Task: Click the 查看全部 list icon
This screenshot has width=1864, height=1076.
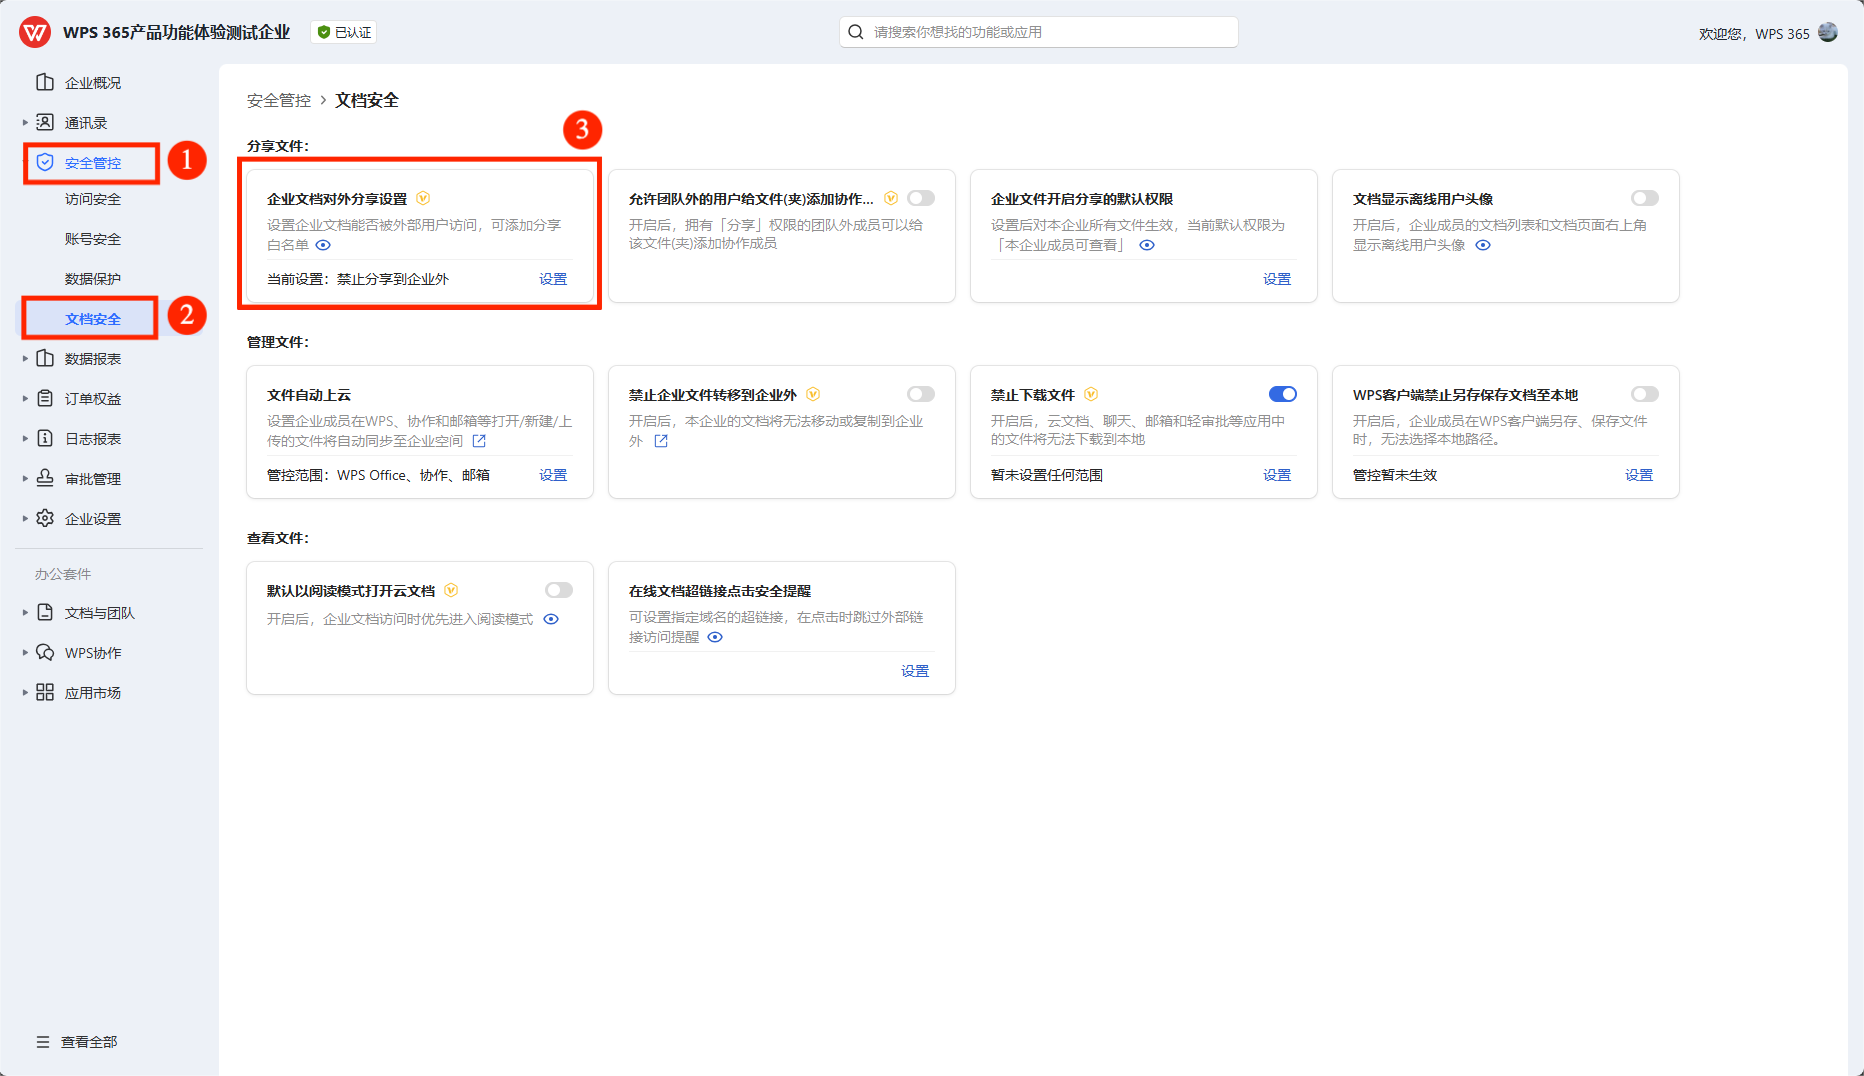Action: (x=43, y=1042)
